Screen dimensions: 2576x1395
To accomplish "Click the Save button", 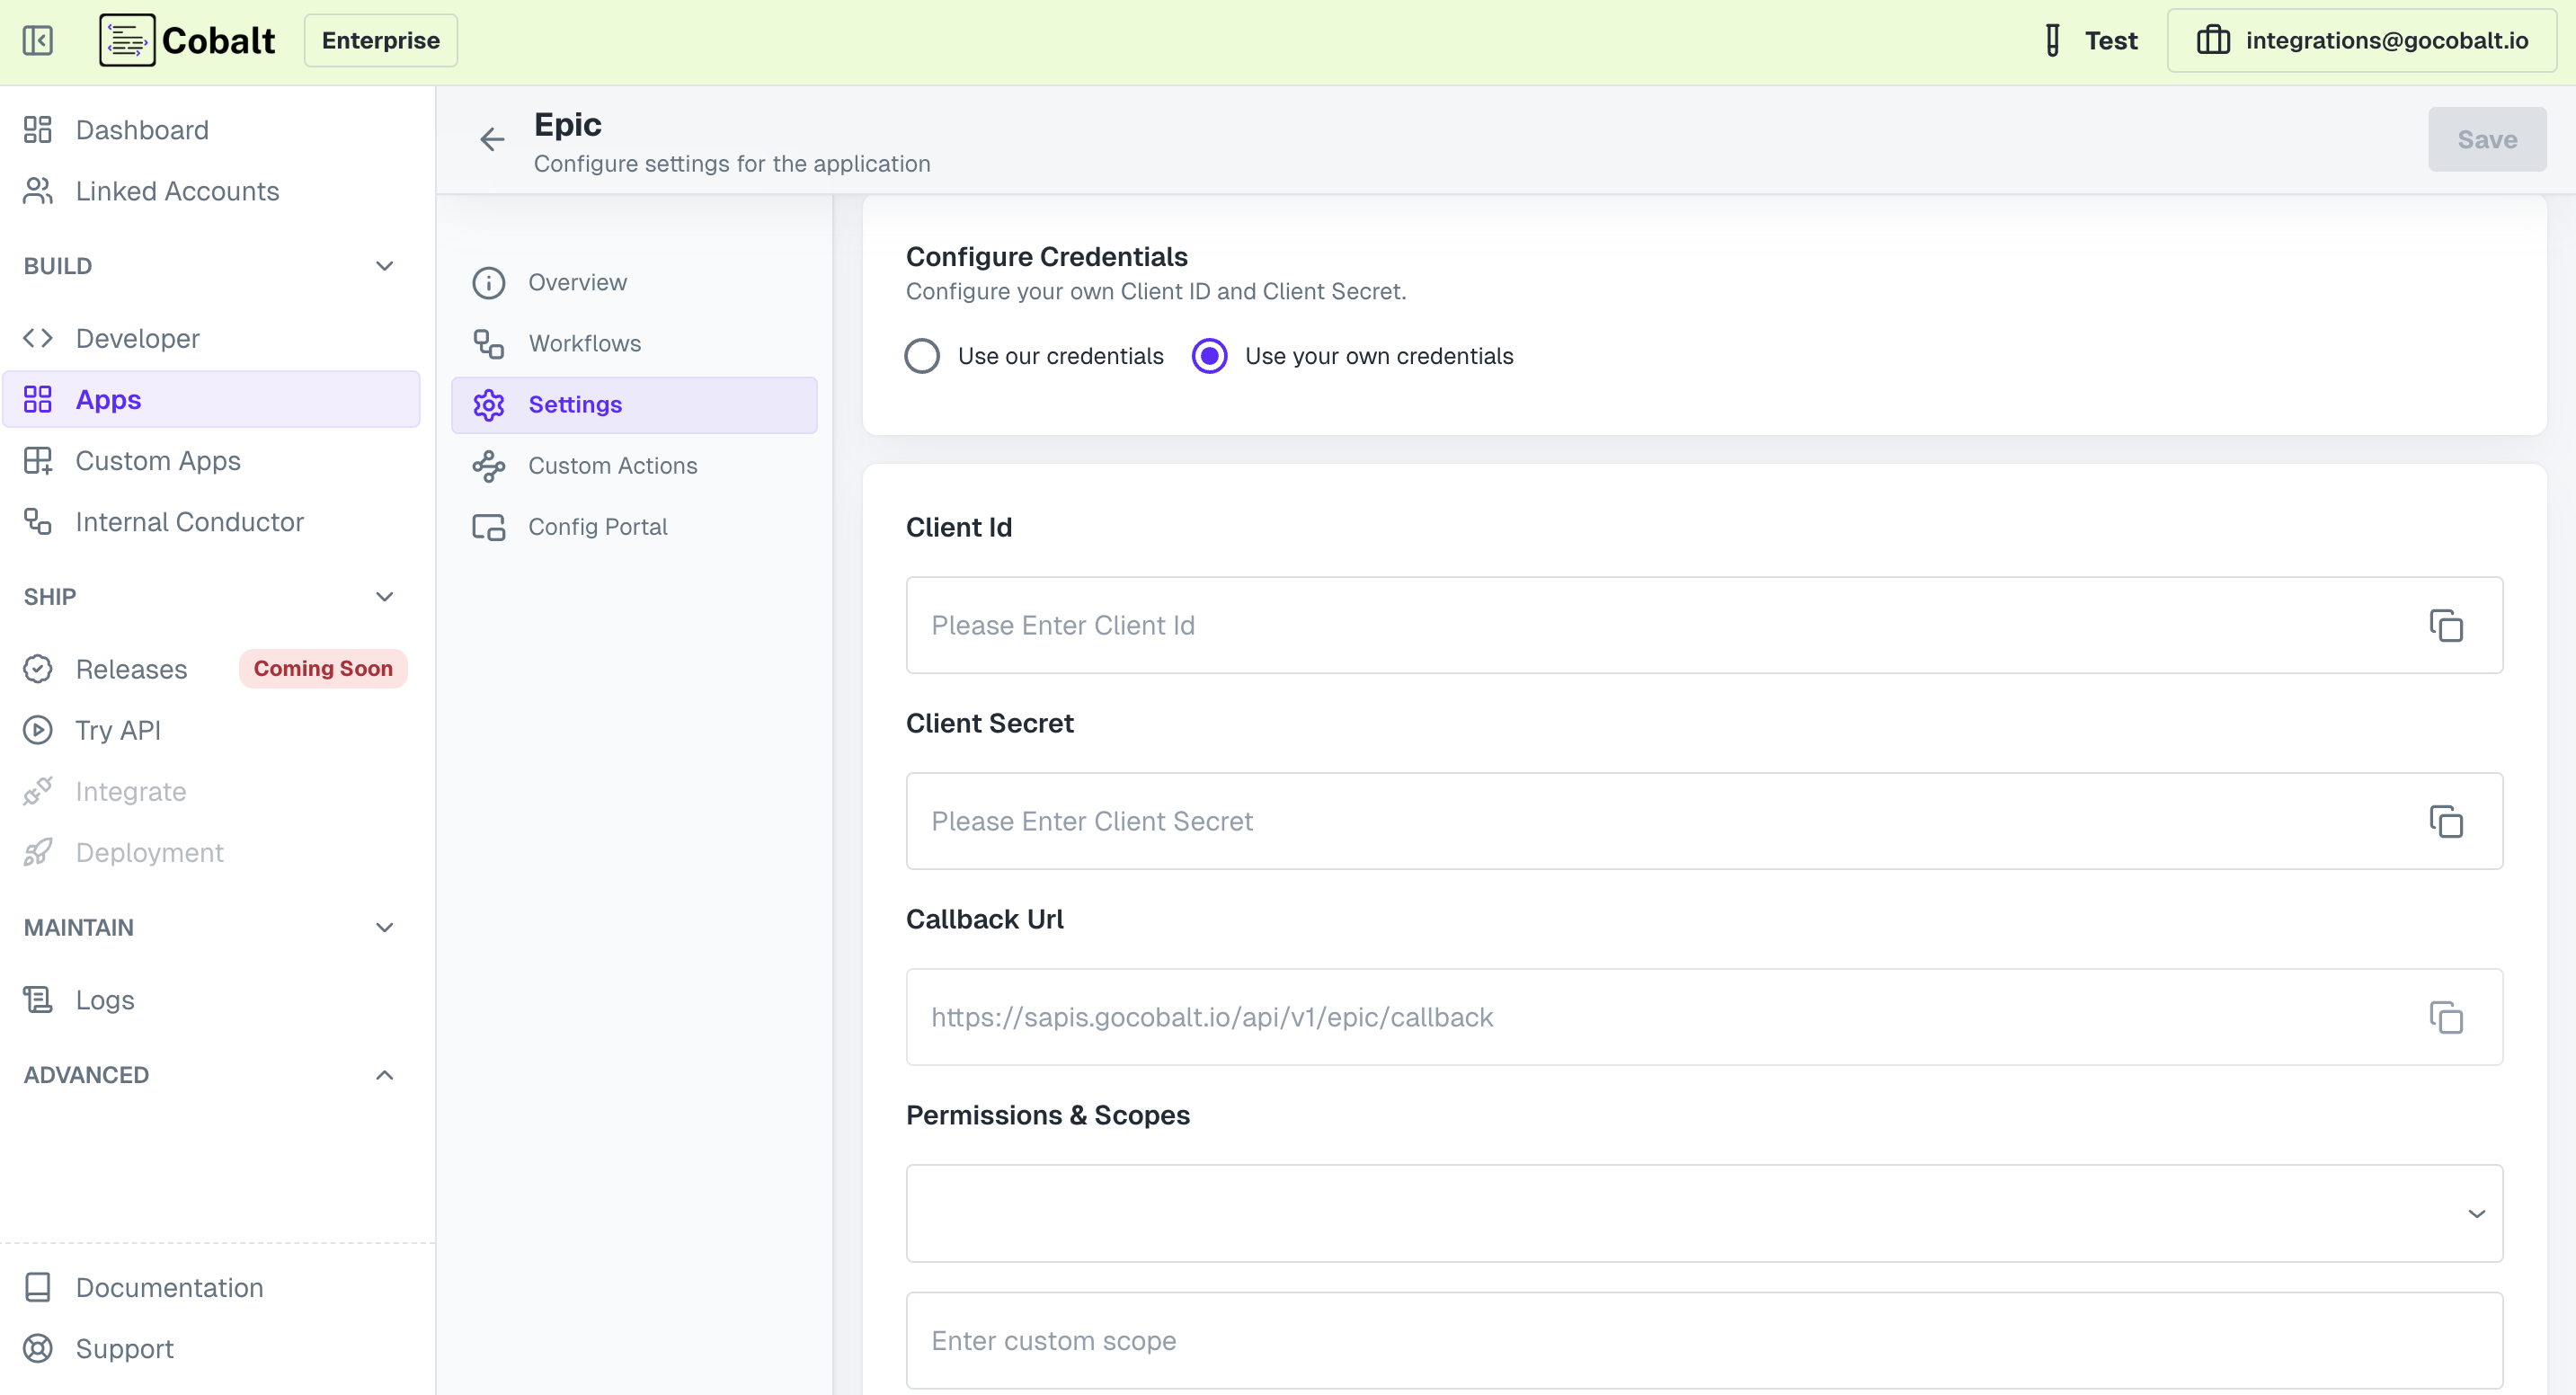I will [x=2487, y=139].
